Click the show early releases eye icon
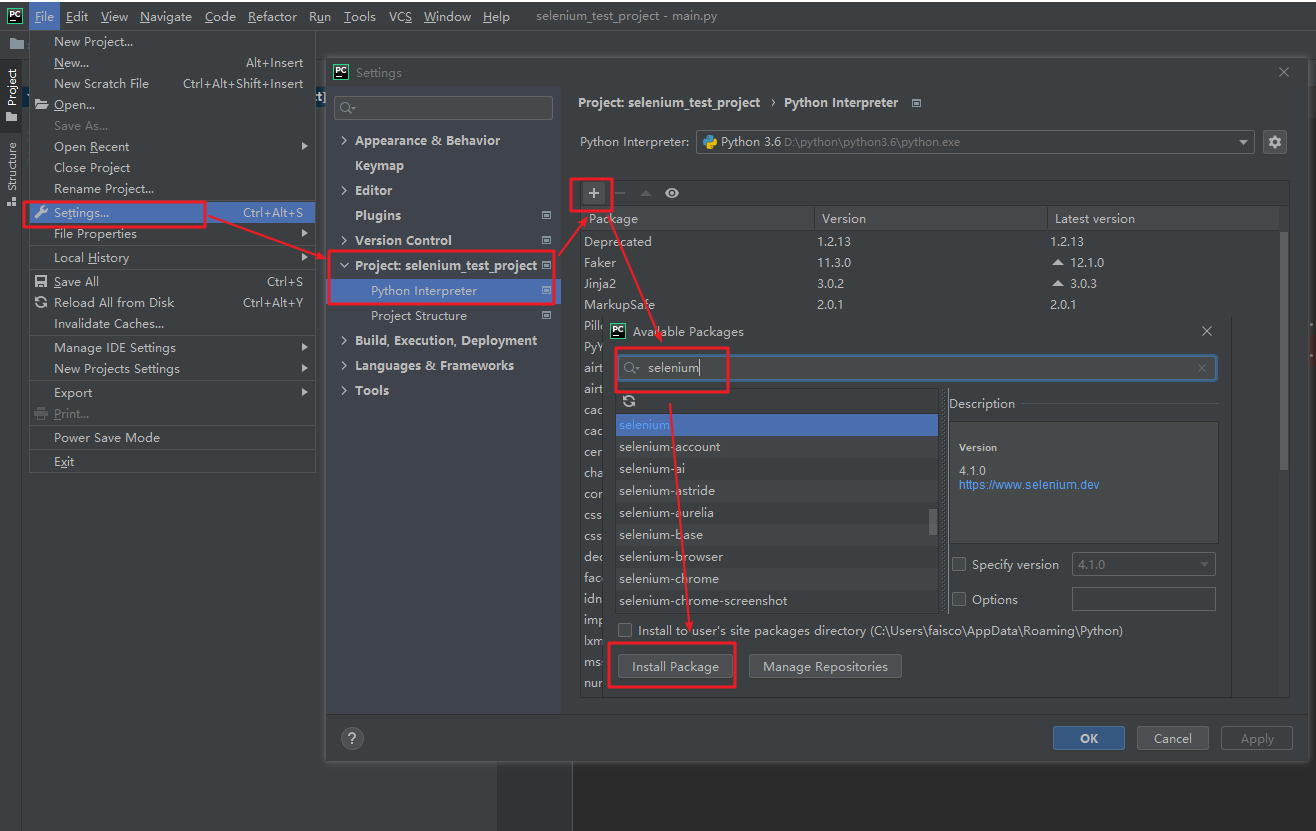 672,193
